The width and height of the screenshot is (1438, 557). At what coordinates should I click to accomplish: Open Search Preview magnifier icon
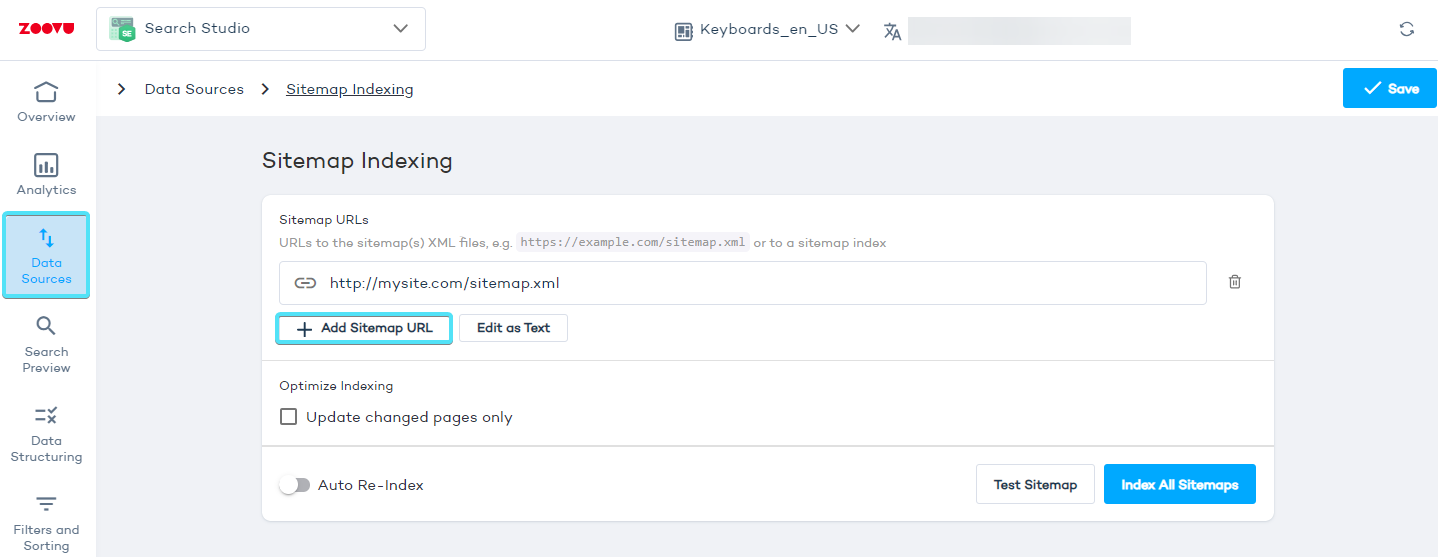[x=46, y=326]
